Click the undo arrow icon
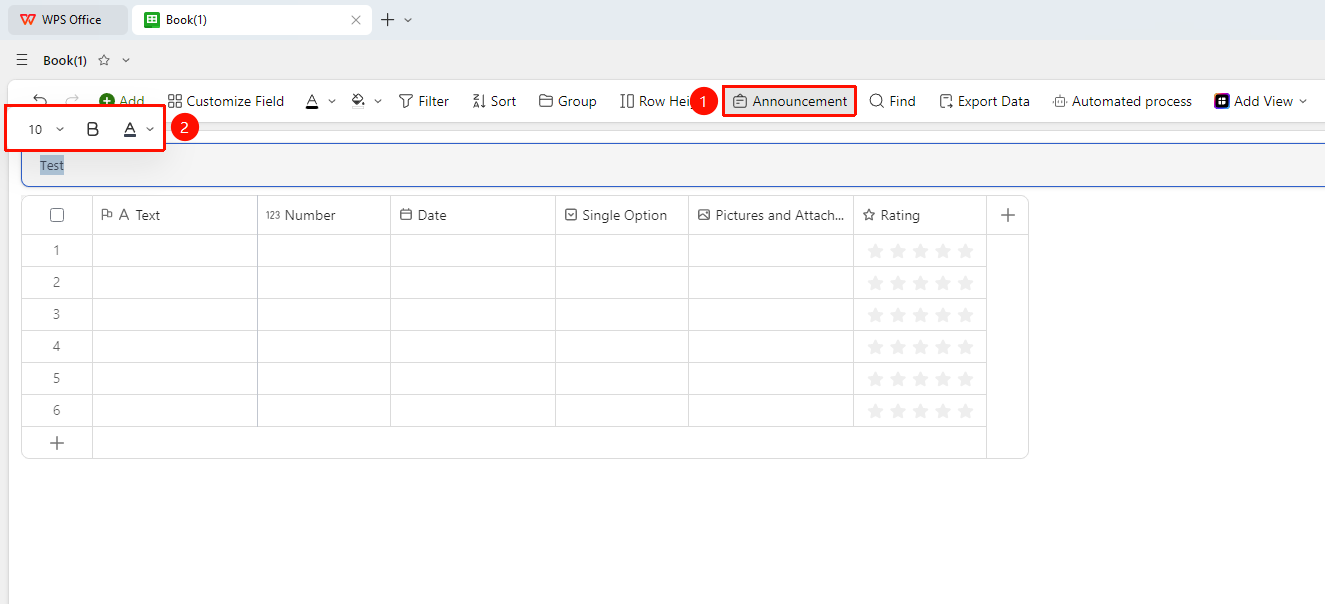The width and height of the screenshot is (1325, 604). pyautogui.click(x=40, y=99)
